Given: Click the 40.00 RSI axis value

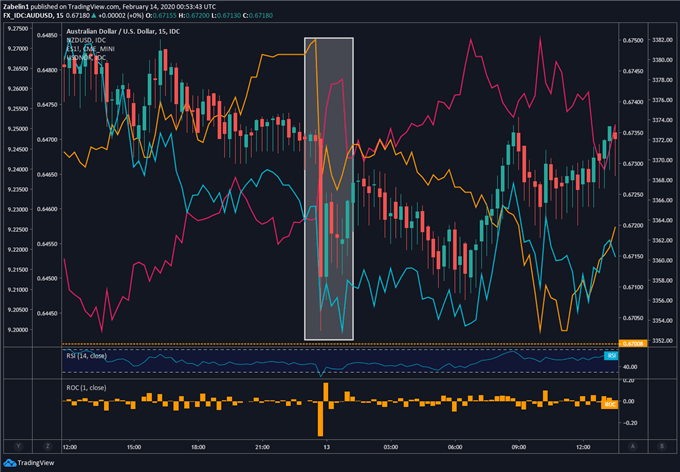Looking at the screenshot, I should pos(630,367).
